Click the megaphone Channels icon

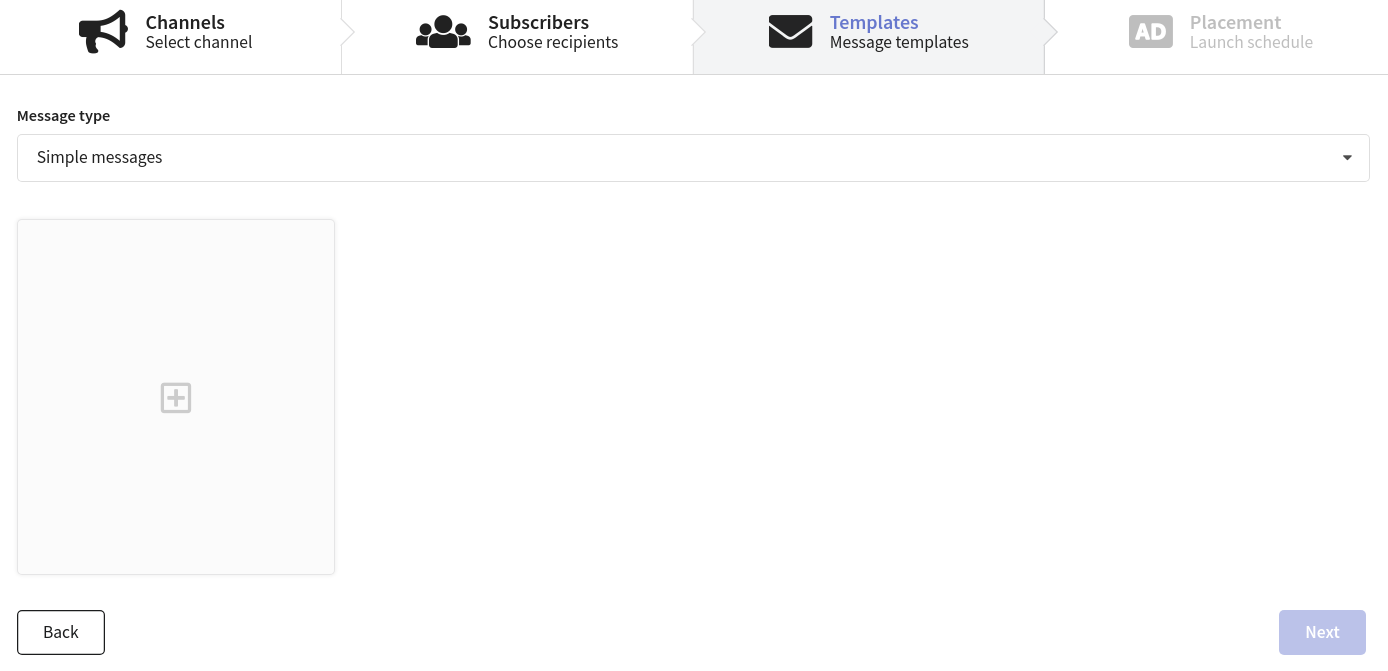(x=103, y=32)
